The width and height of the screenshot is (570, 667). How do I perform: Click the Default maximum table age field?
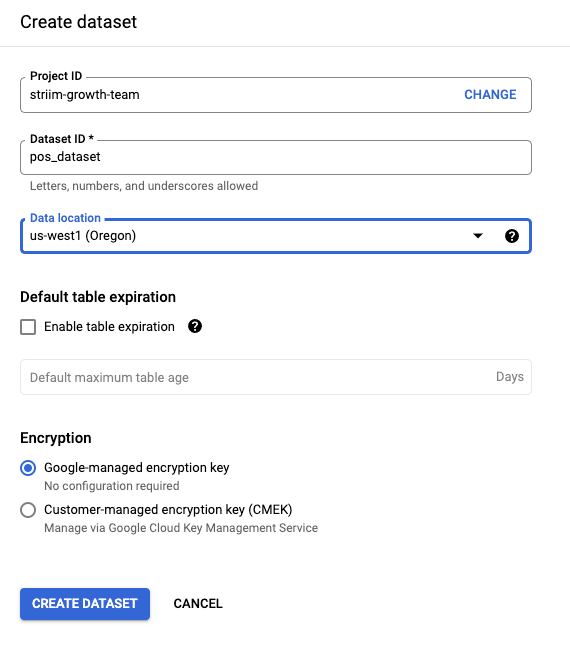point(276,377)
